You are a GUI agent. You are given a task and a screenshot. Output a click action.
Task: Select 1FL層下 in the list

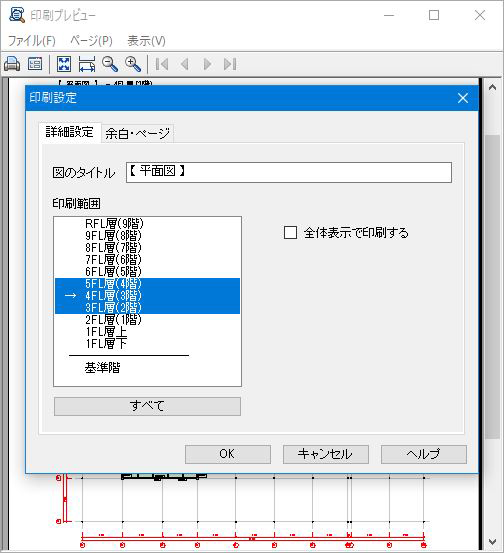pyautogui.click(x=147, y=344)
